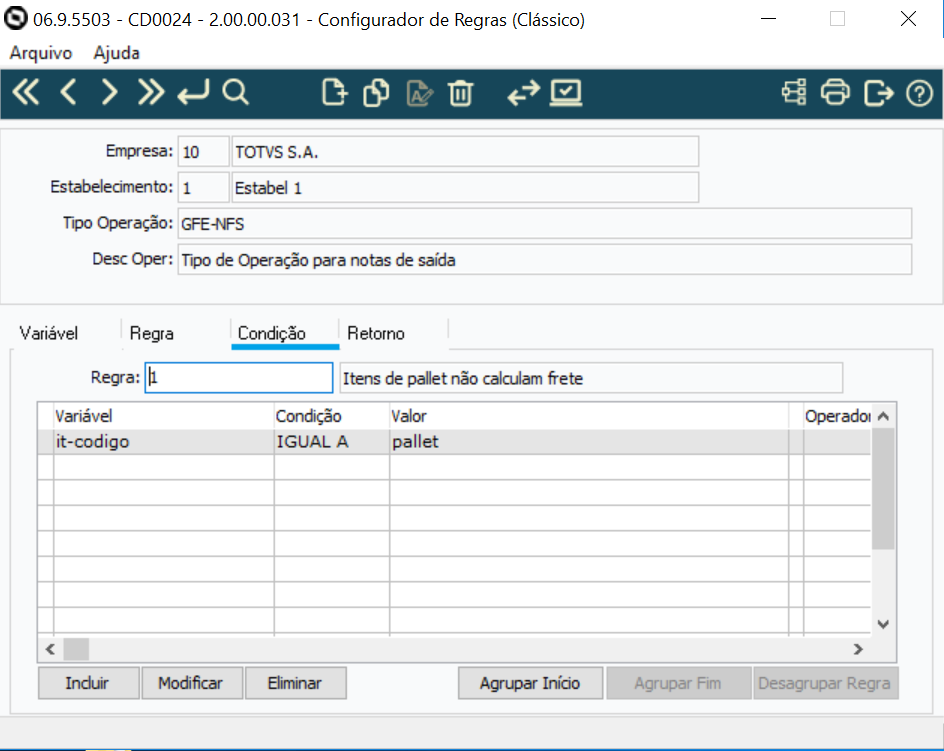Click the Agrupar Início button
The height and width of the screenshot is (751, 944).
pyautogui.click(x=530, y=683)
